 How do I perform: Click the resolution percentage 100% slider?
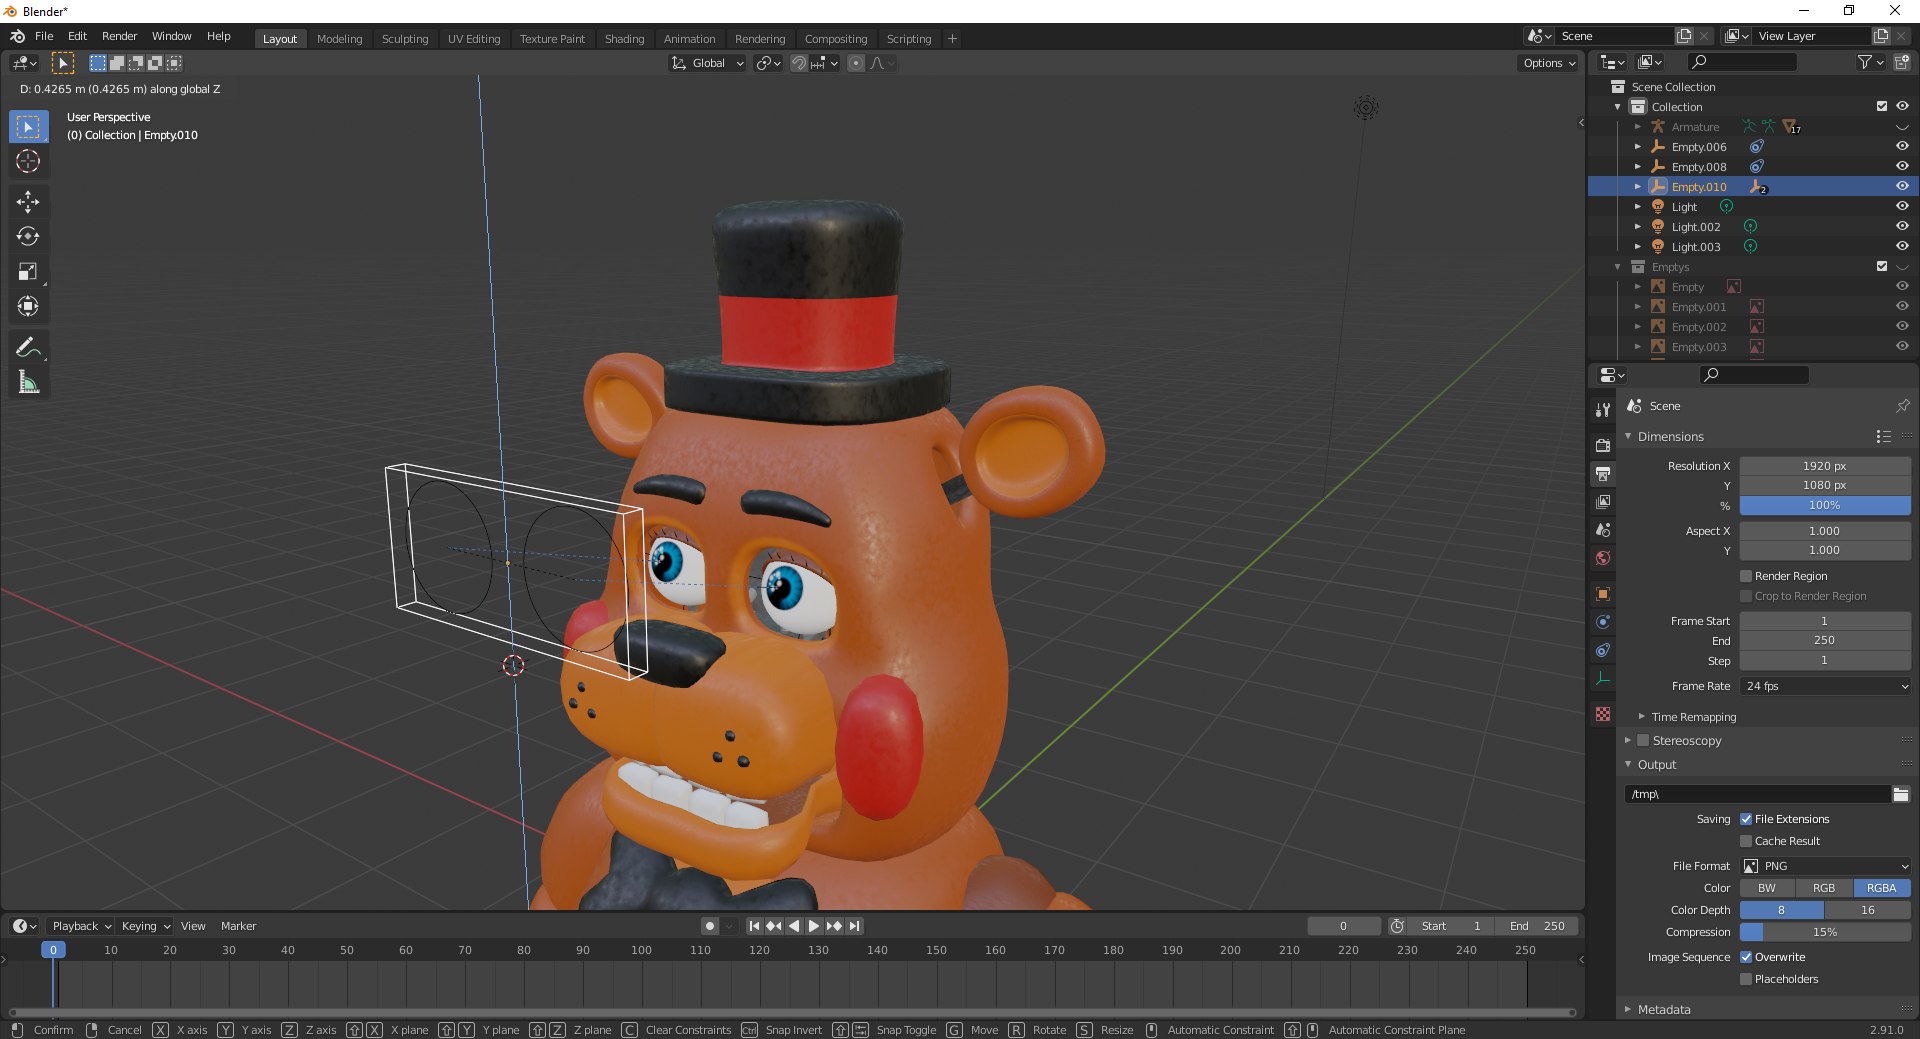(x=1825, y=506)
